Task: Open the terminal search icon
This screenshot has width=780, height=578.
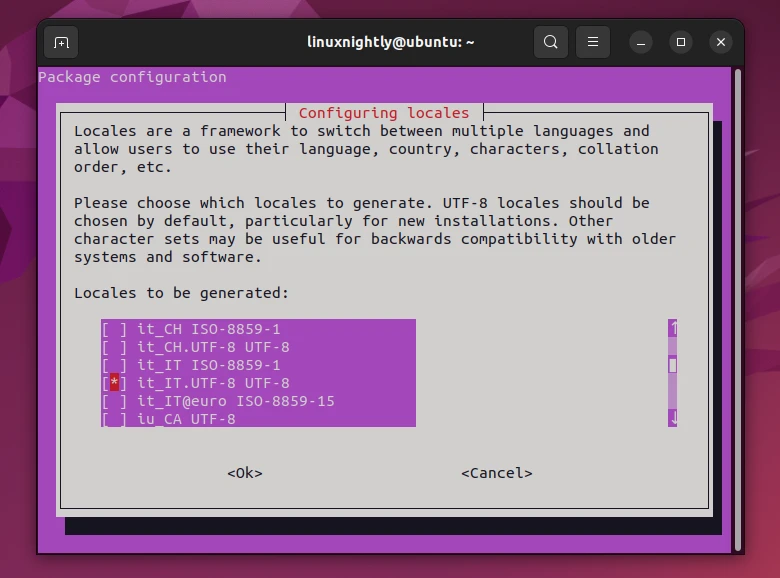Action: (x=551, y=42)
